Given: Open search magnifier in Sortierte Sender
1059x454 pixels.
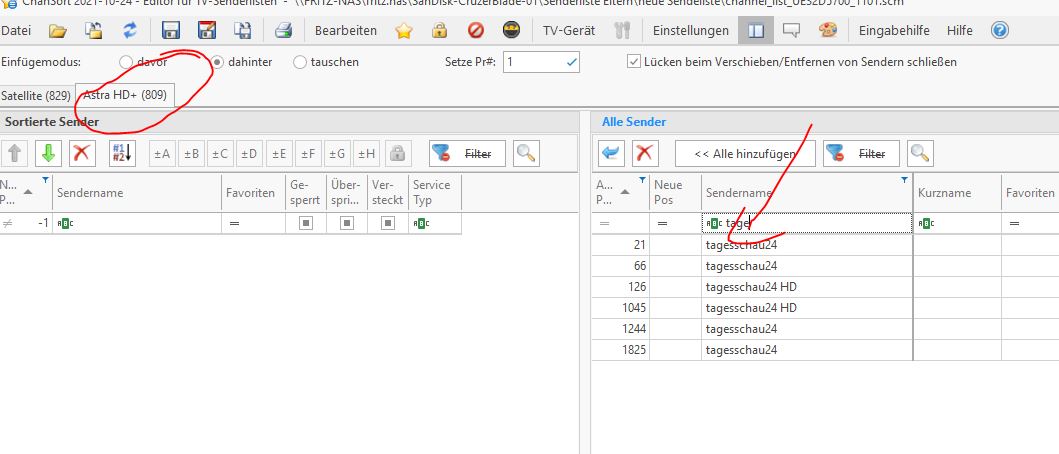Looking at the screenshot, I should point(526,153).
